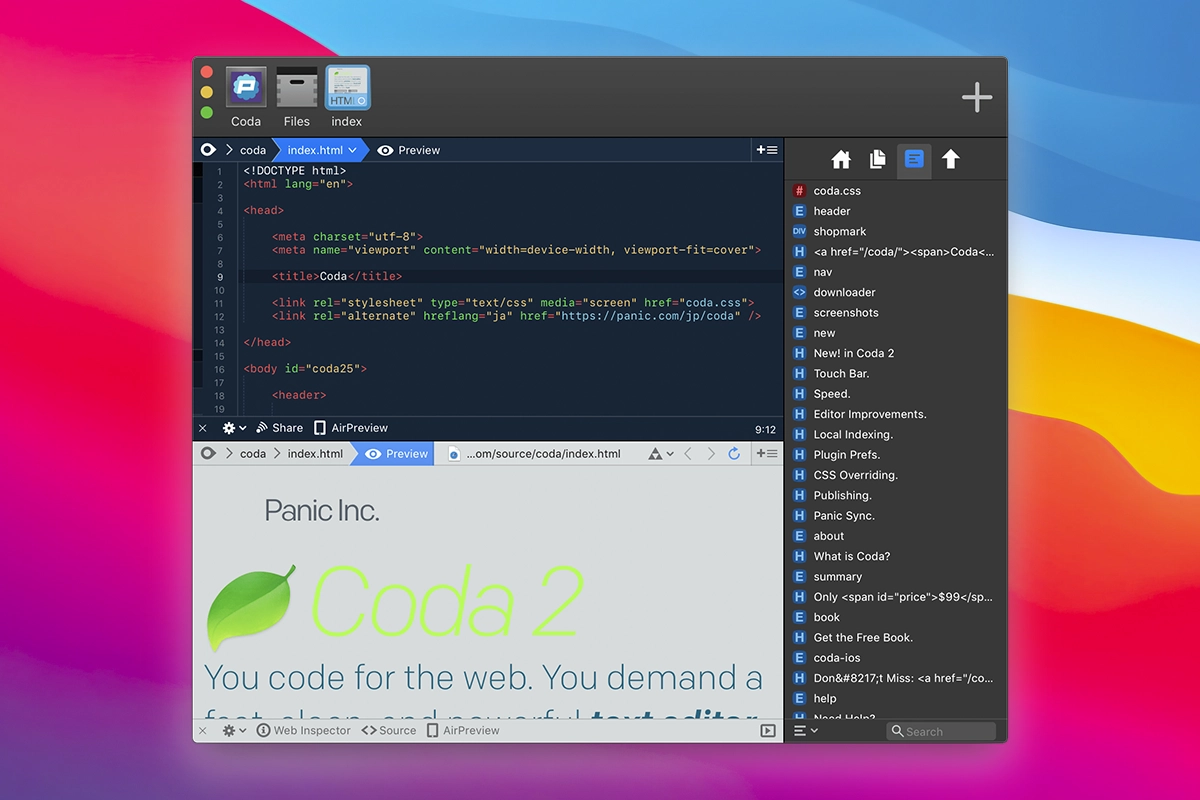This screenshot has width=1200, height=800.
Task: Open the navigator sort options dropdown
Action: point(805,731)
